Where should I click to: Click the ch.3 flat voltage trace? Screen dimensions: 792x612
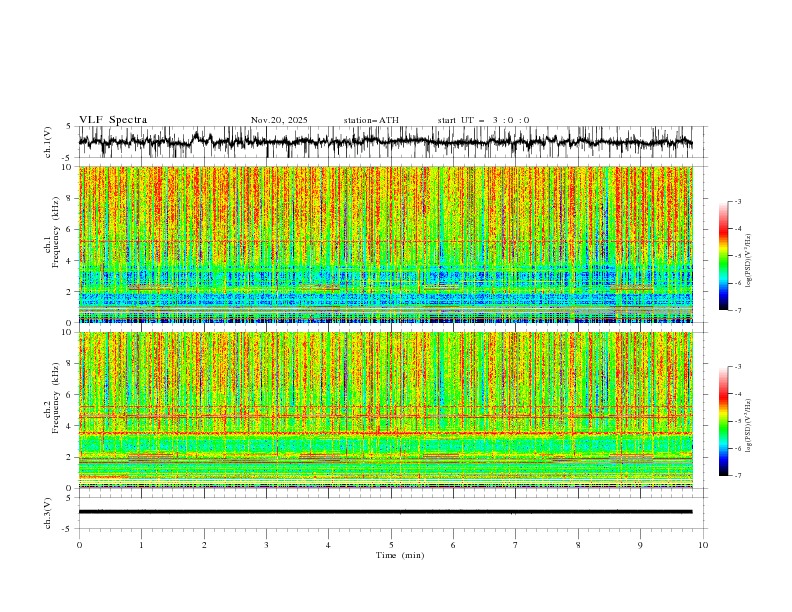(x=386, y=512)
